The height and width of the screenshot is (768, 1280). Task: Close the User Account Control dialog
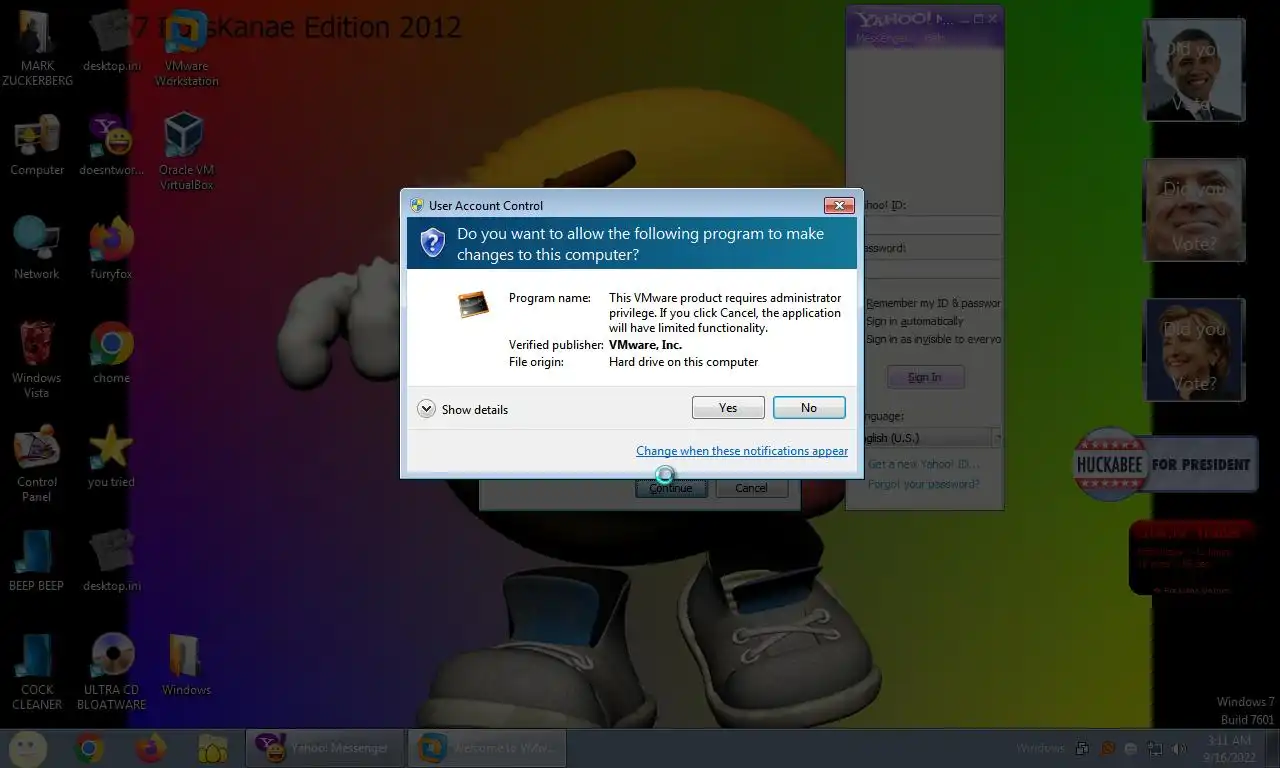point(839,206)
